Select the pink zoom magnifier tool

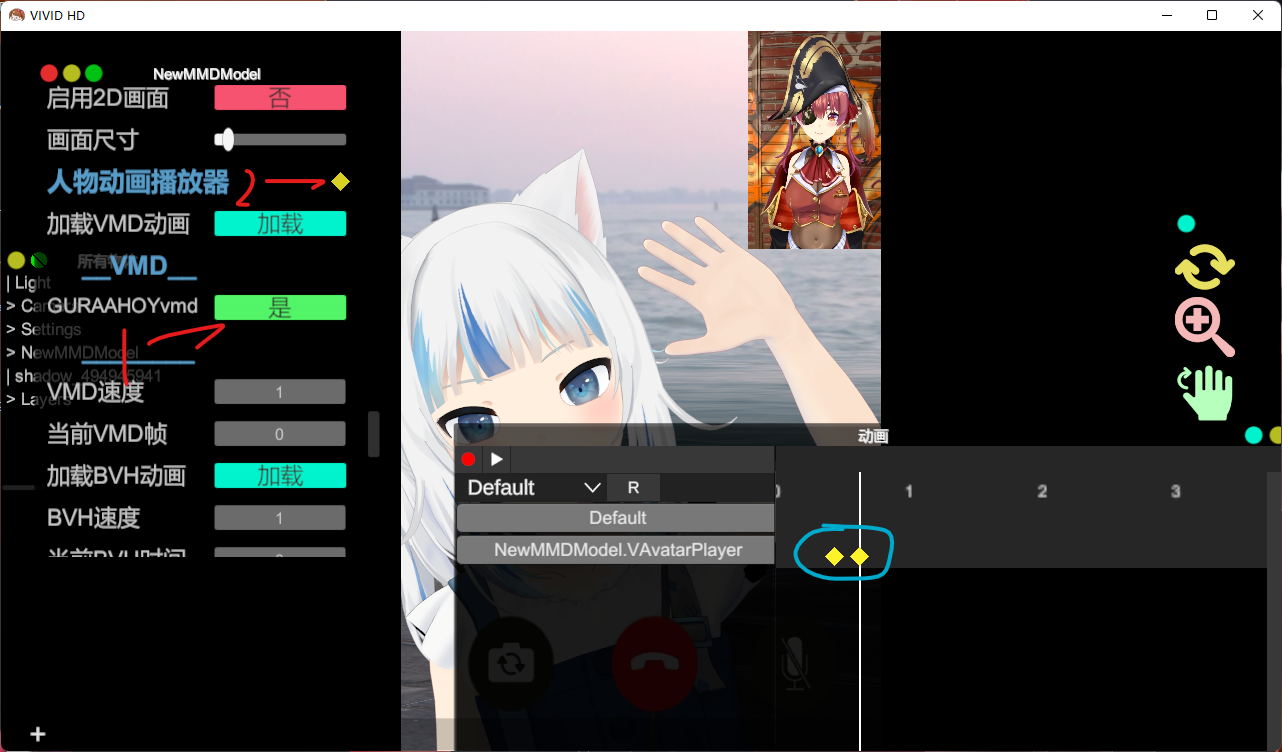tap(1204, 327)
